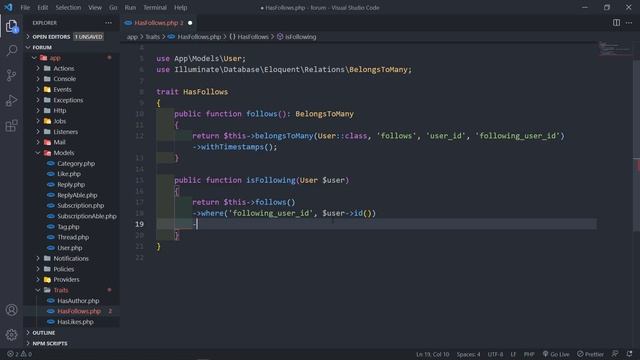Open the Source Control view icon
The width and height of the screenshot is (640, 360).
(11, 76)
